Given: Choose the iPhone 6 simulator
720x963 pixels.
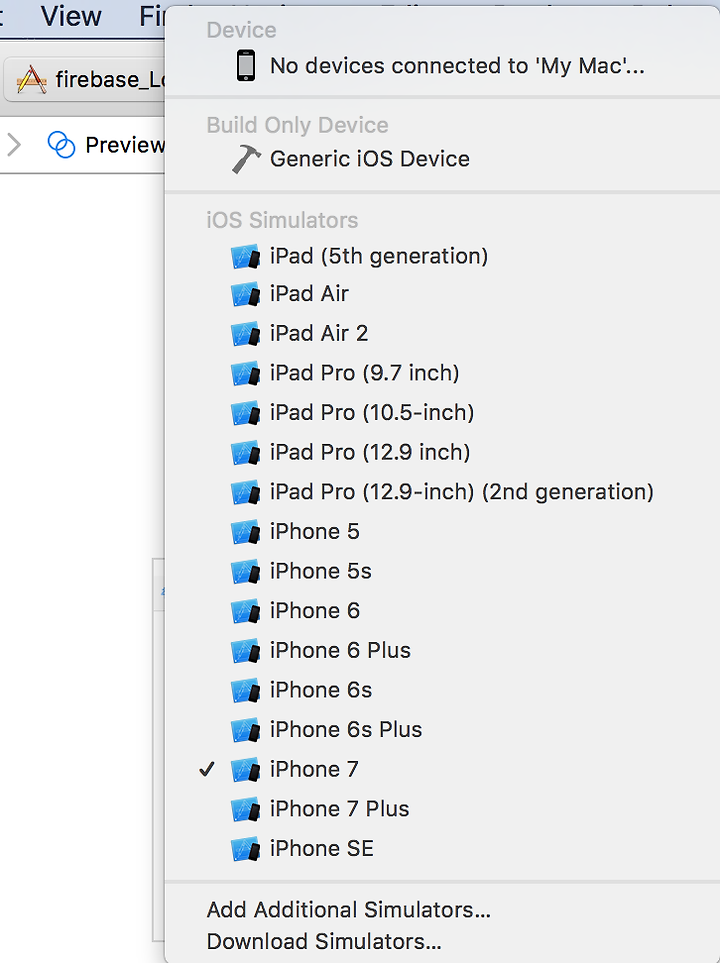Looking at the screenshot, I should pyautogui.click(x=442, y=611).
